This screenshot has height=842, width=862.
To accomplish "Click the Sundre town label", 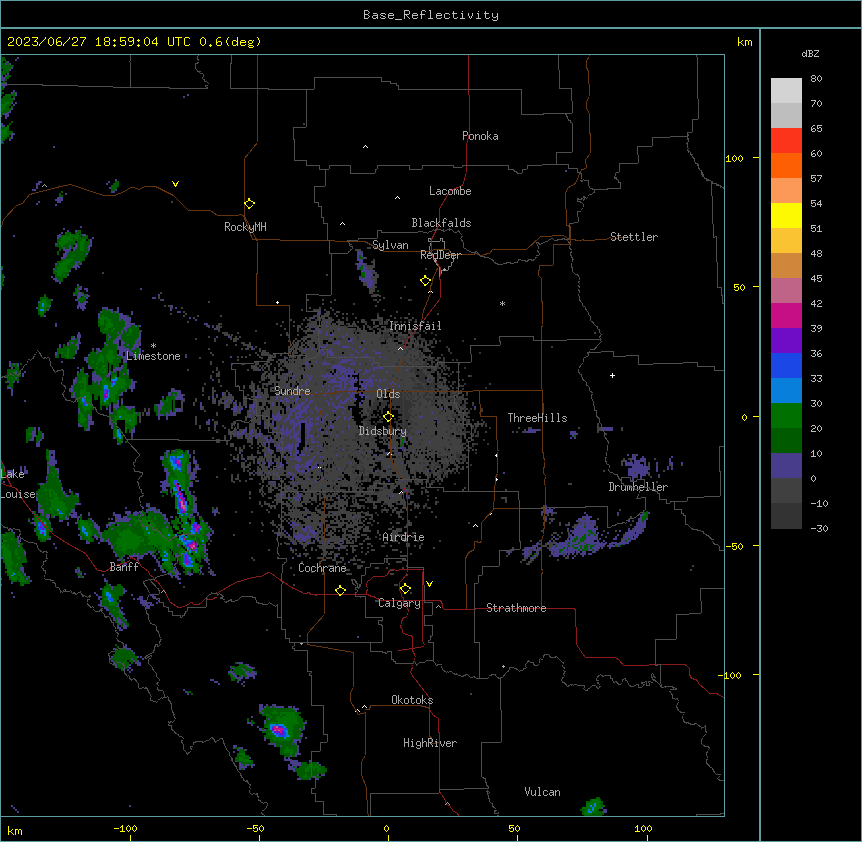I will [292, 391].
